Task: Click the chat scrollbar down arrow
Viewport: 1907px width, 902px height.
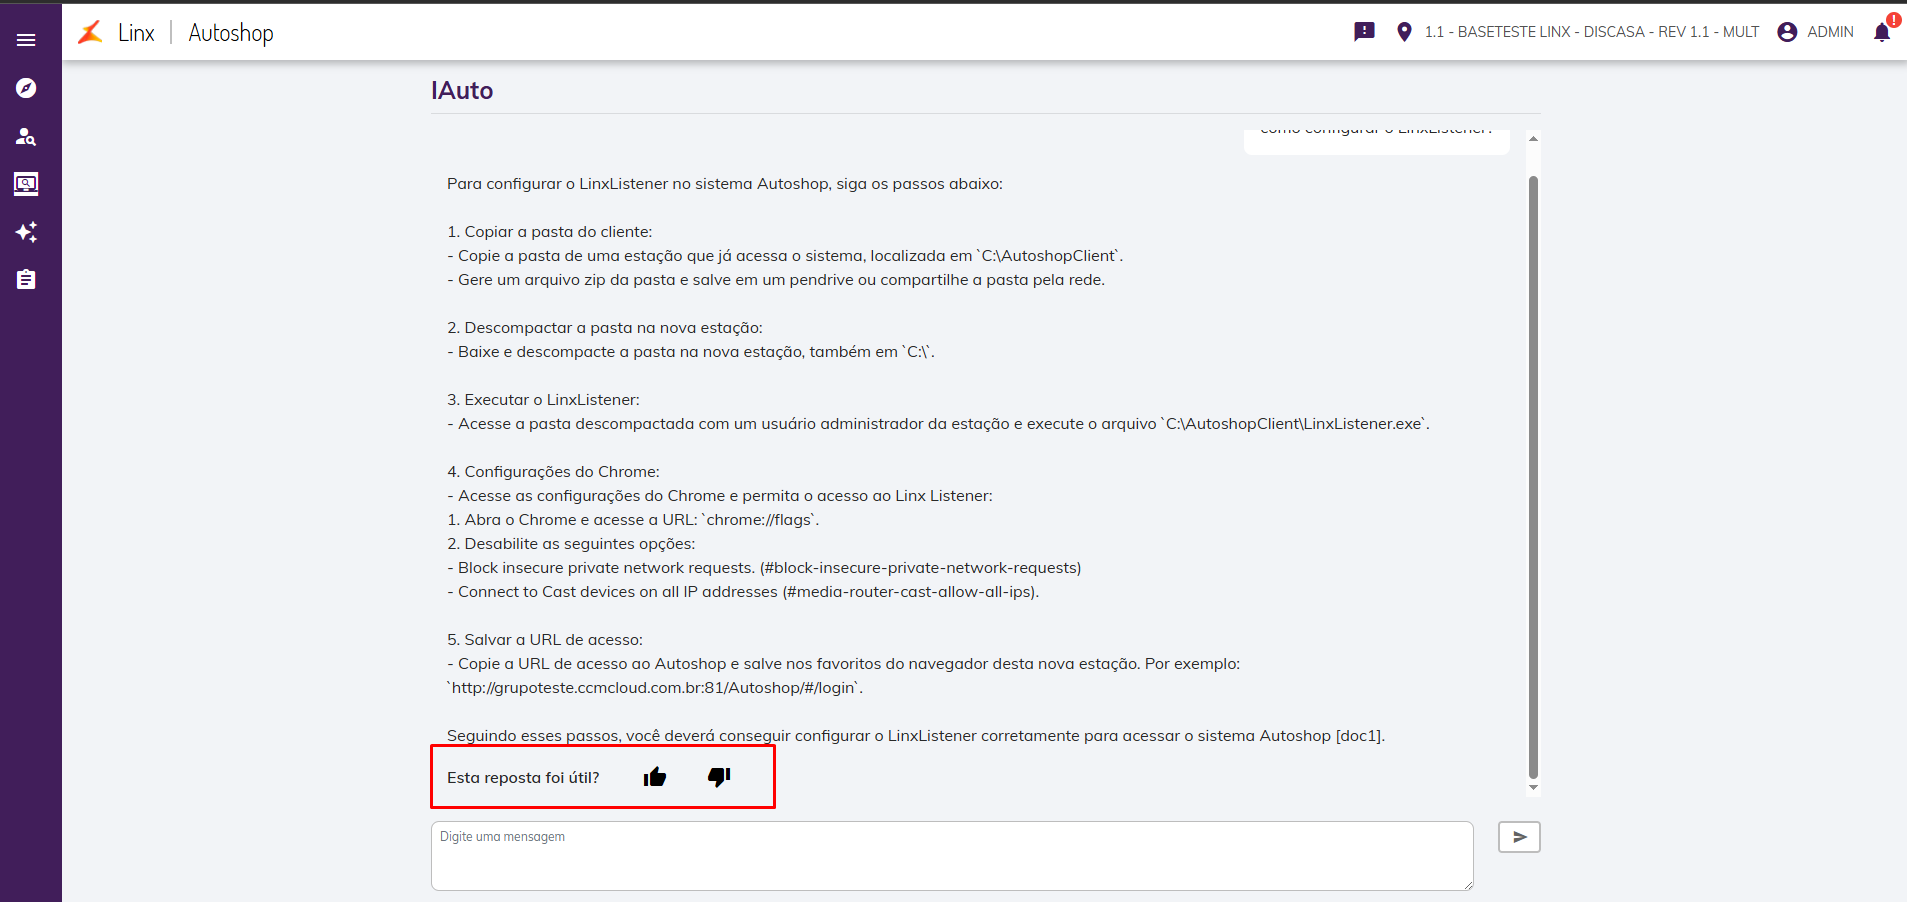Action: [1533, 788]
